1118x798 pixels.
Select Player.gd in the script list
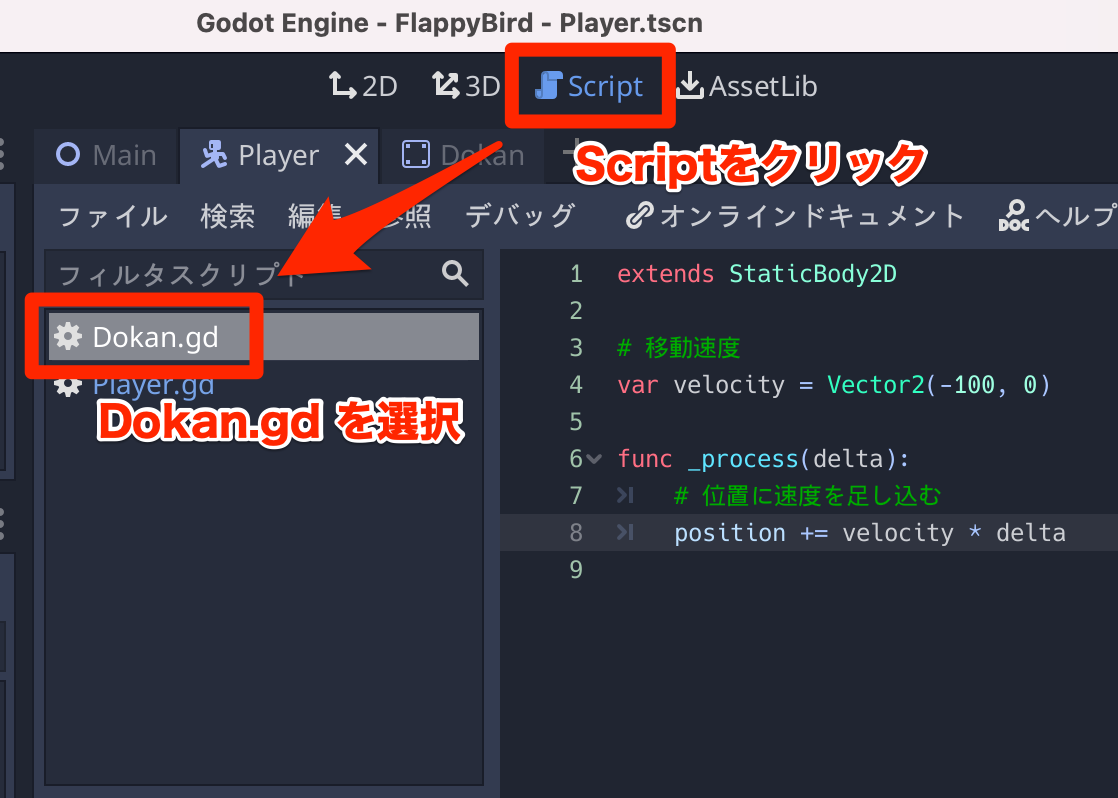tap(264, 385)
